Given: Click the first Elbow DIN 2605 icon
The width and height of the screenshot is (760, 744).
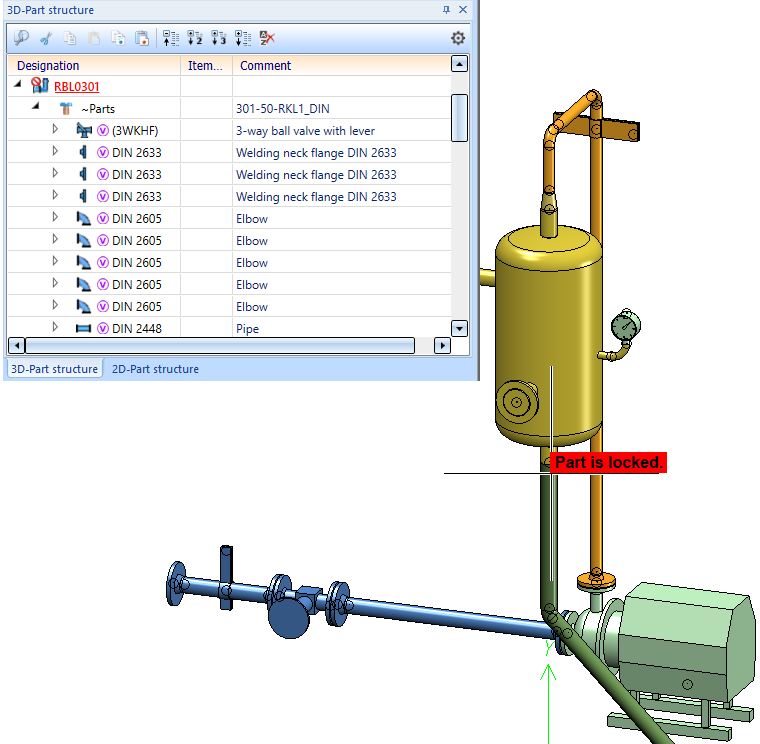Looking at the screenshot, I should pyautogui.click(x=84, y=218).
